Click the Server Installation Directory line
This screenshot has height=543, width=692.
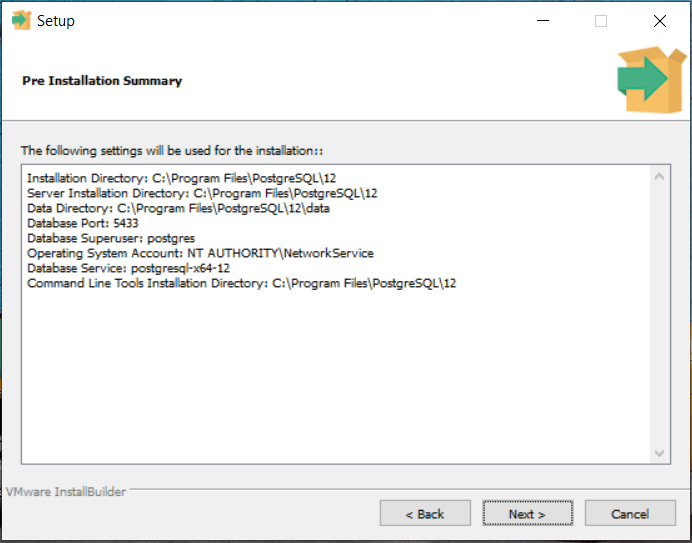pos(202,193)
